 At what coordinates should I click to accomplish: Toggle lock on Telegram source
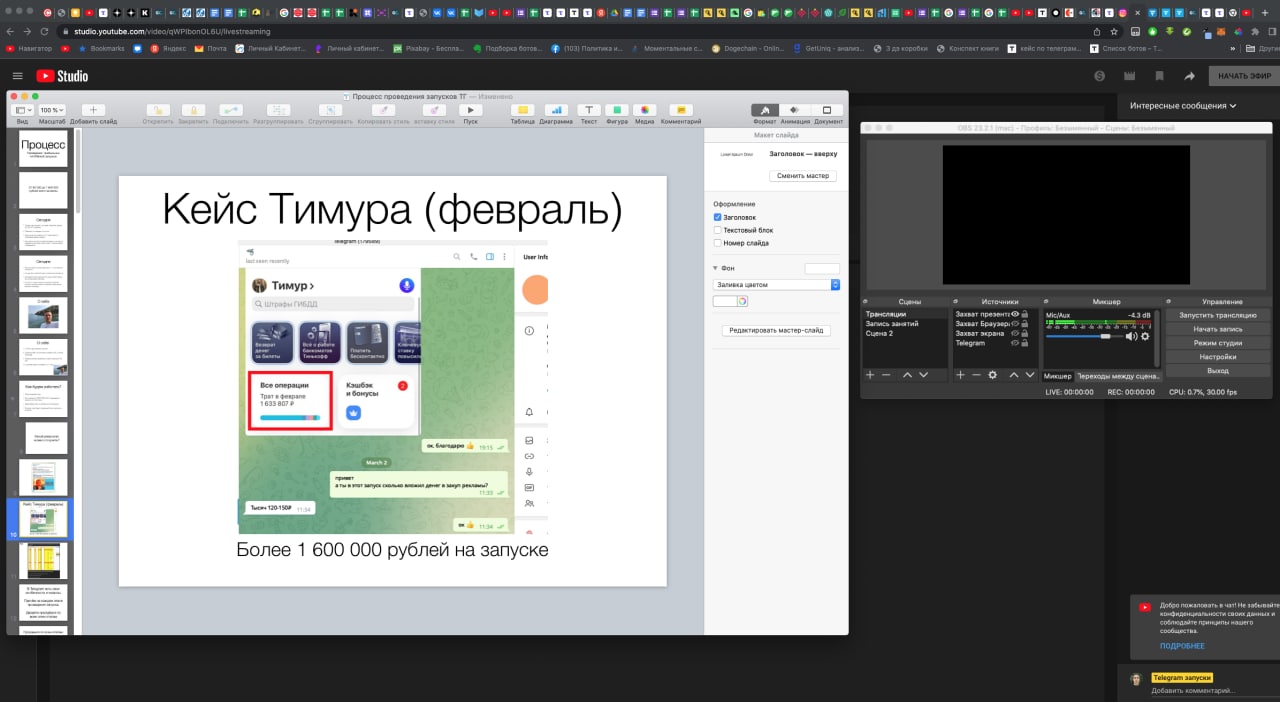pos(1025,343)
